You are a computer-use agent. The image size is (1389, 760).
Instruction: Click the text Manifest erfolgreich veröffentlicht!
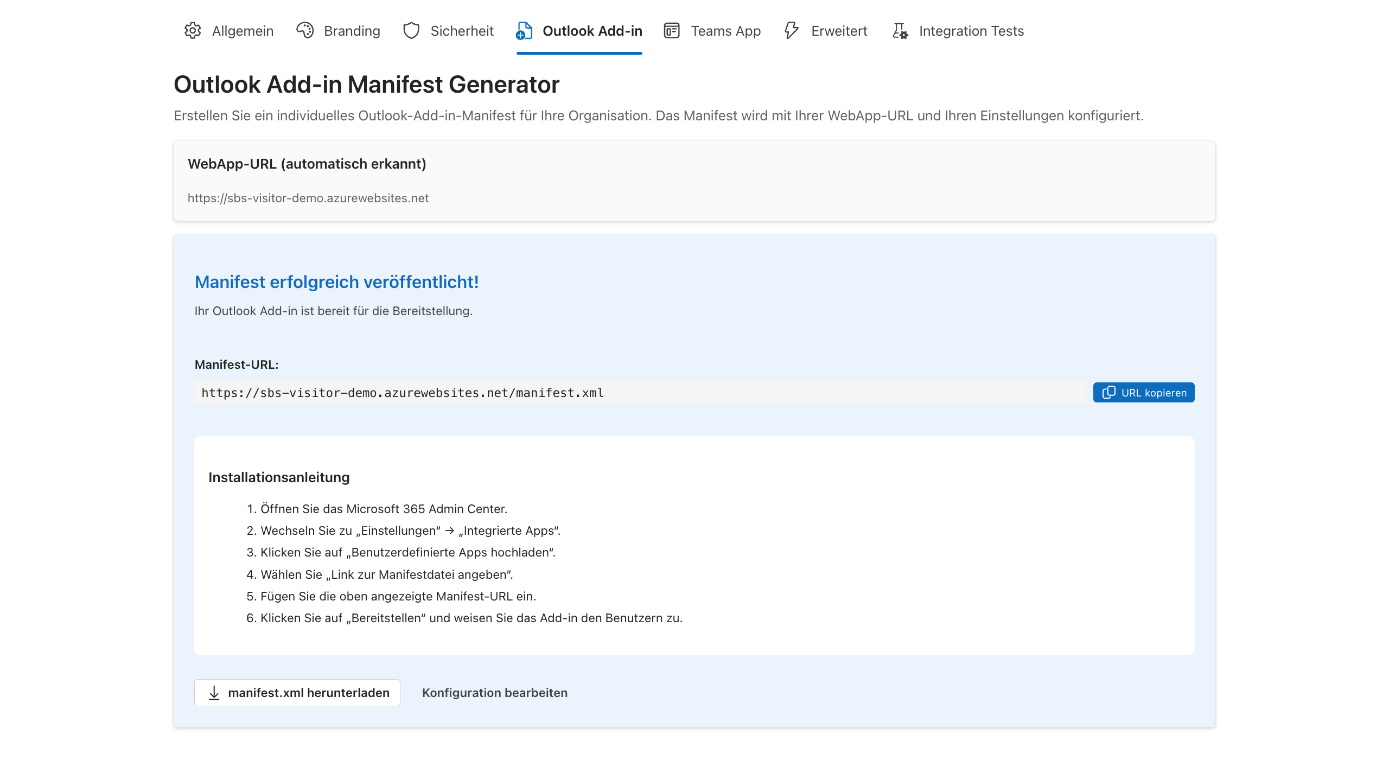[x=337, y=282]
